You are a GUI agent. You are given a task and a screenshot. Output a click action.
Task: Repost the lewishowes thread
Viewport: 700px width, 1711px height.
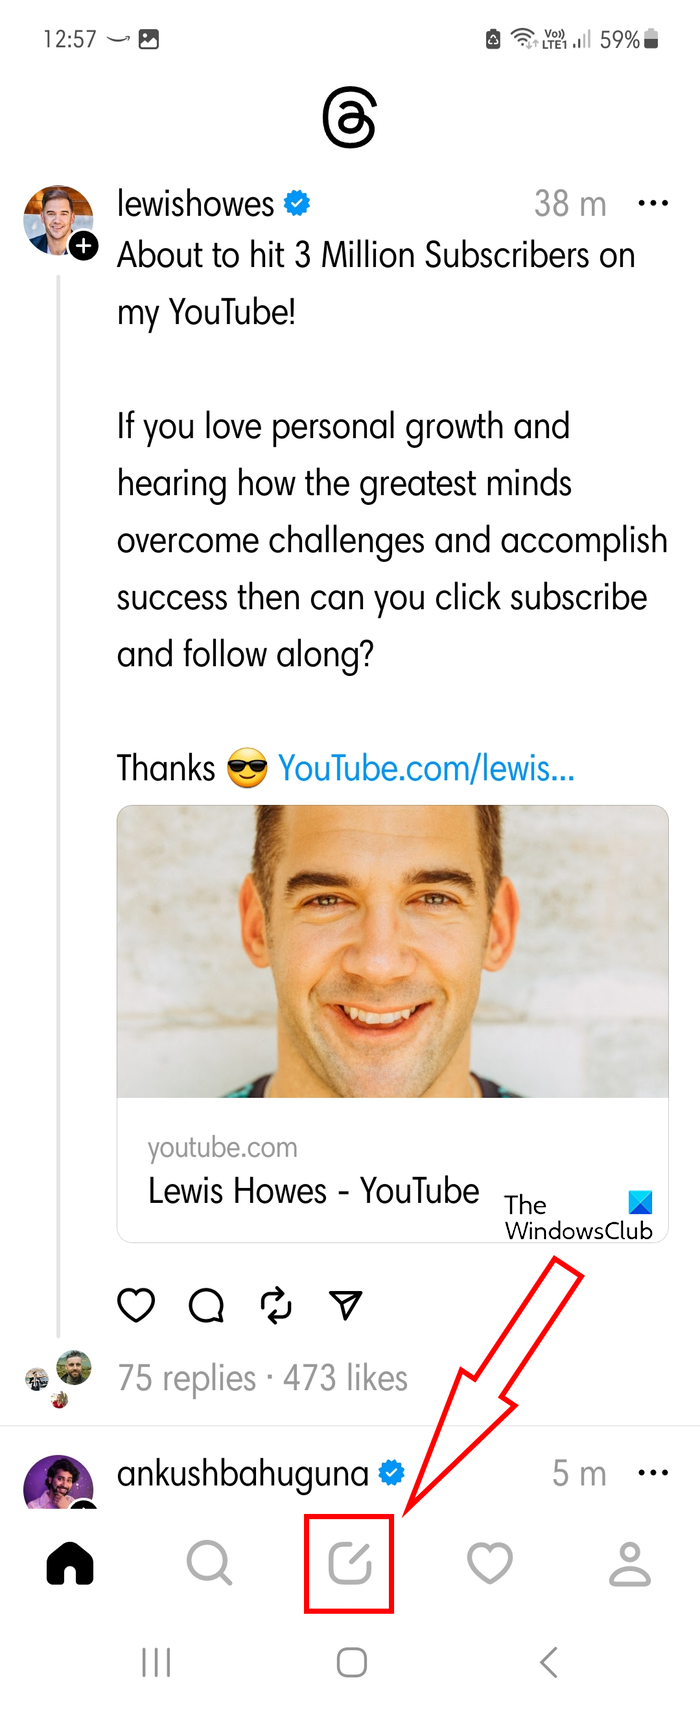coord(276,1305)
